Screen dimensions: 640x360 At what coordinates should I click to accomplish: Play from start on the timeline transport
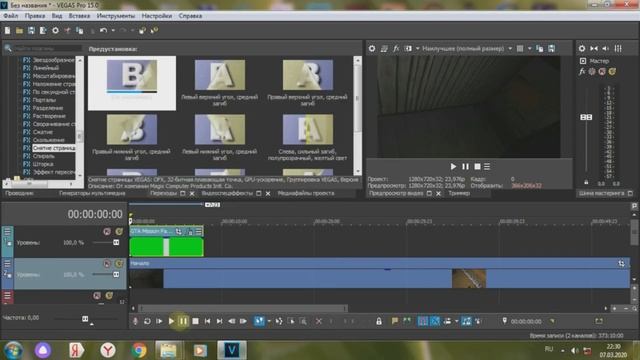point(159,321)
